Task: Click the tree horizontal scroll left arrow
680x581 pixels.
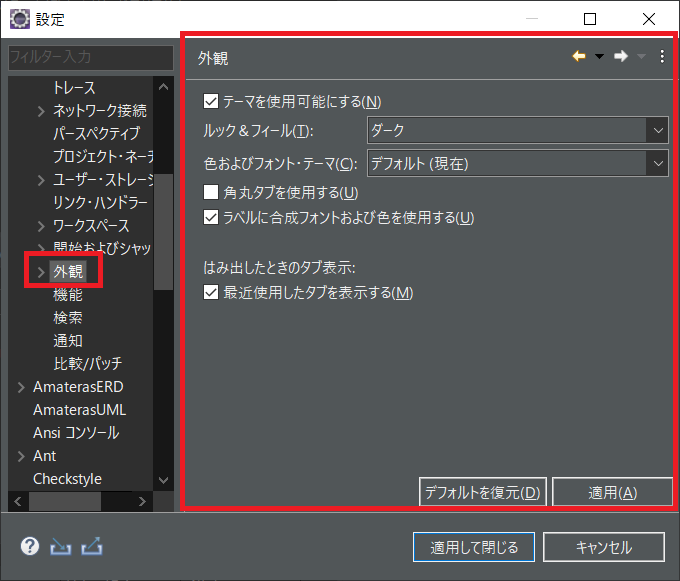Action: click(18, 502)
